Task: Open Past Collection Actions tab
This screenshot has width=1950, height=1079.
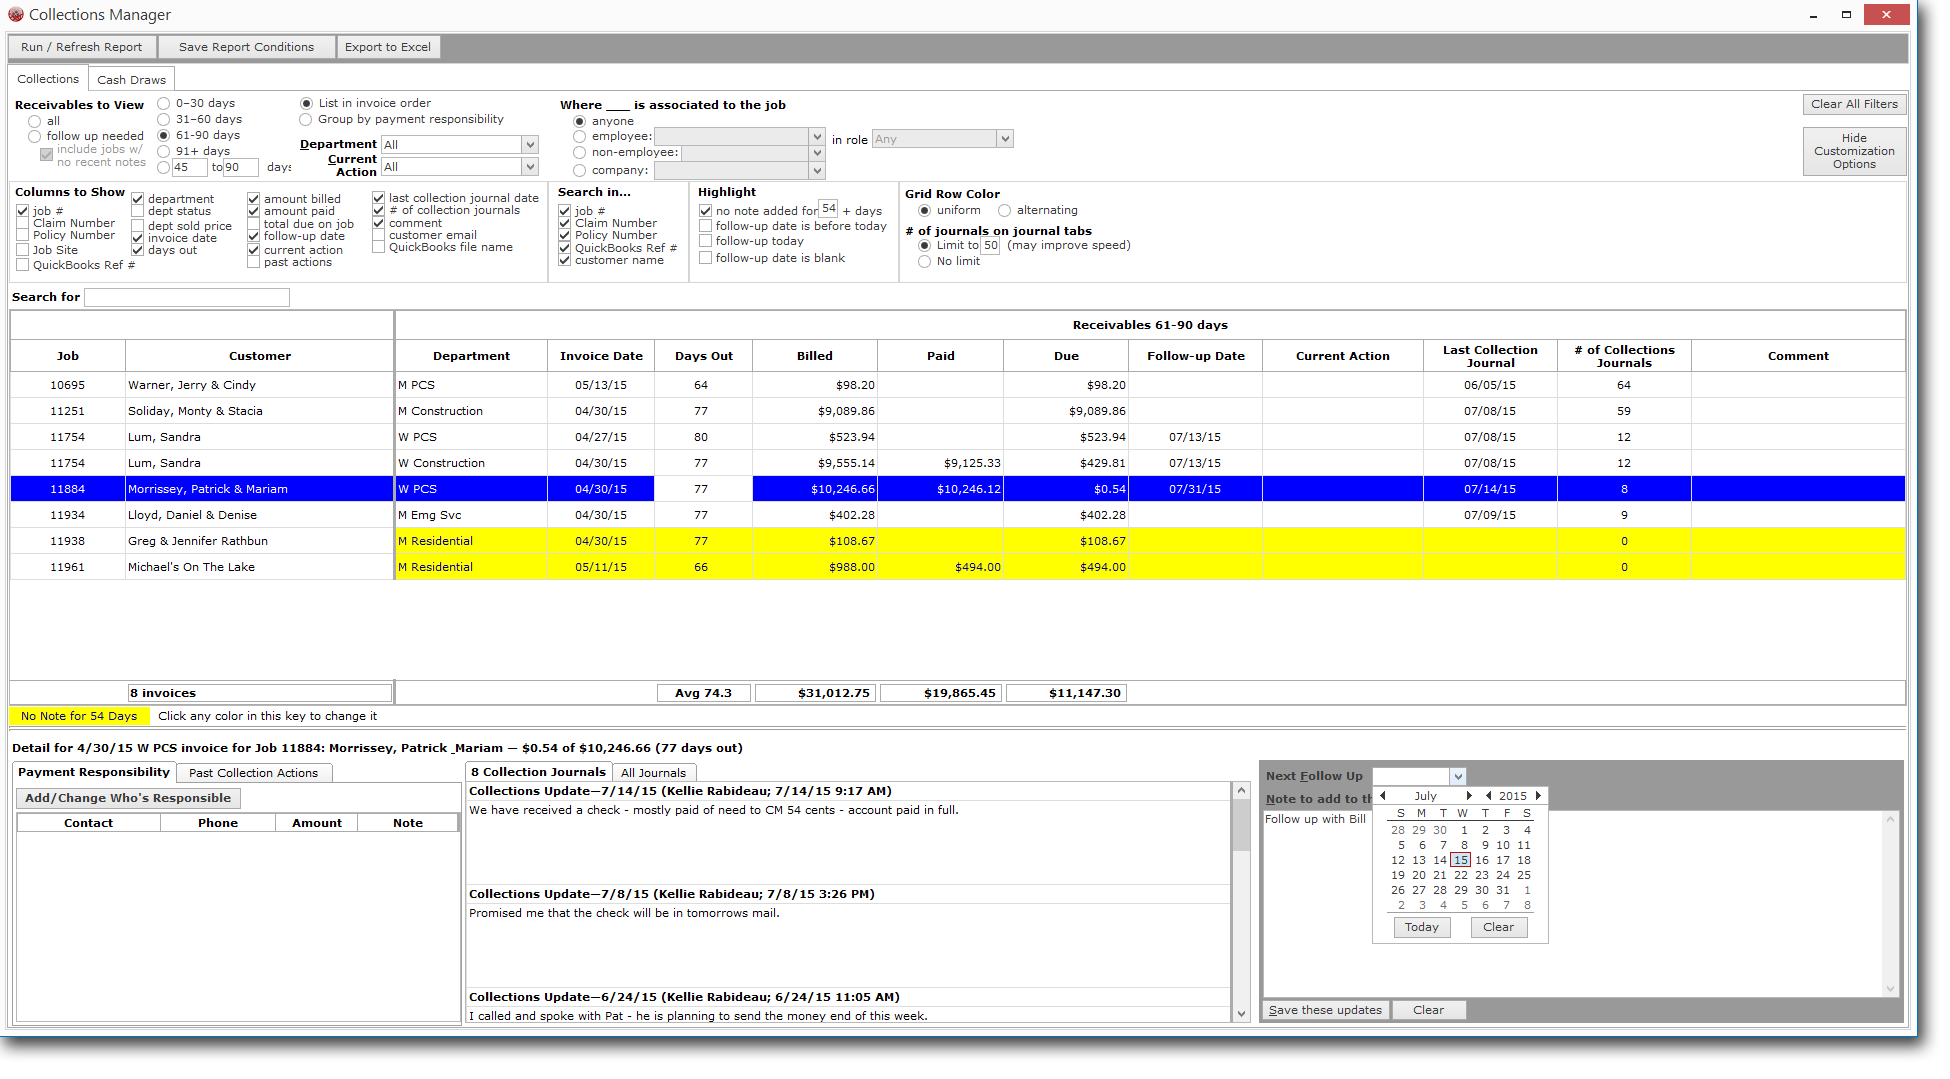Action: coord(253,773)
